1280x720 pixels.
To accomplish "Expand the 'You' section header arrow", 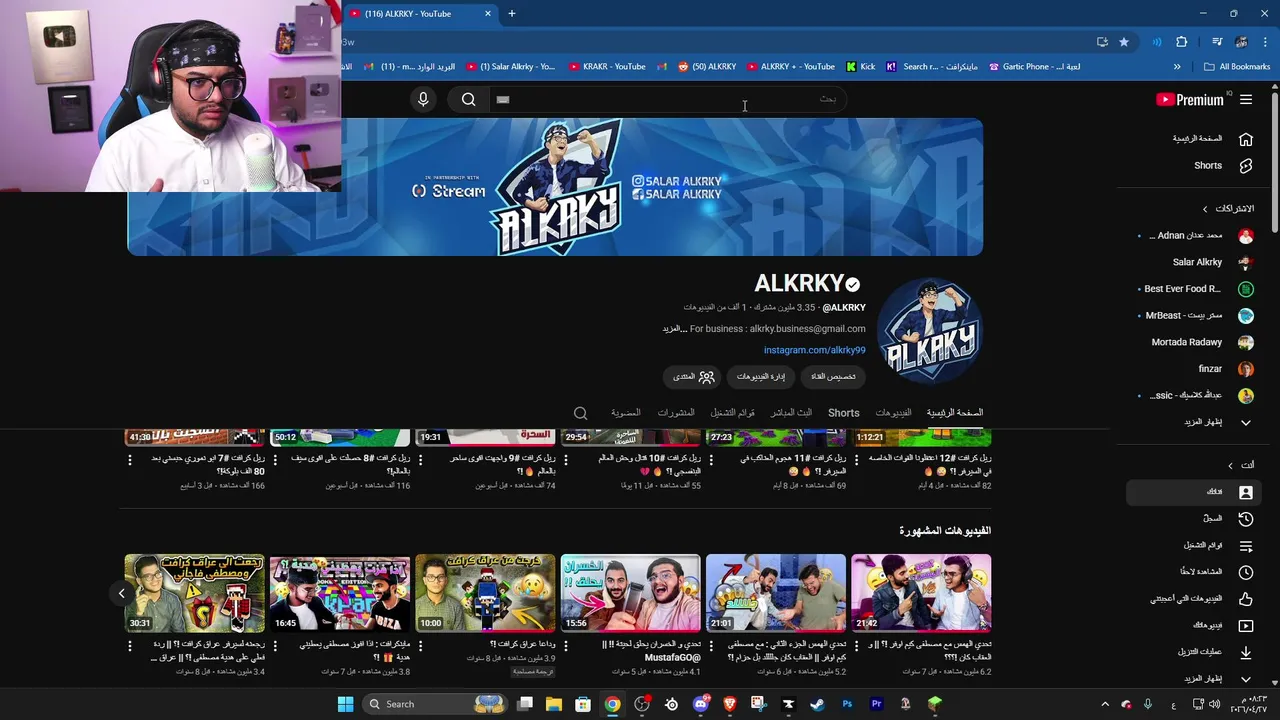I will pyautogui.click(x=1231, y=465).
